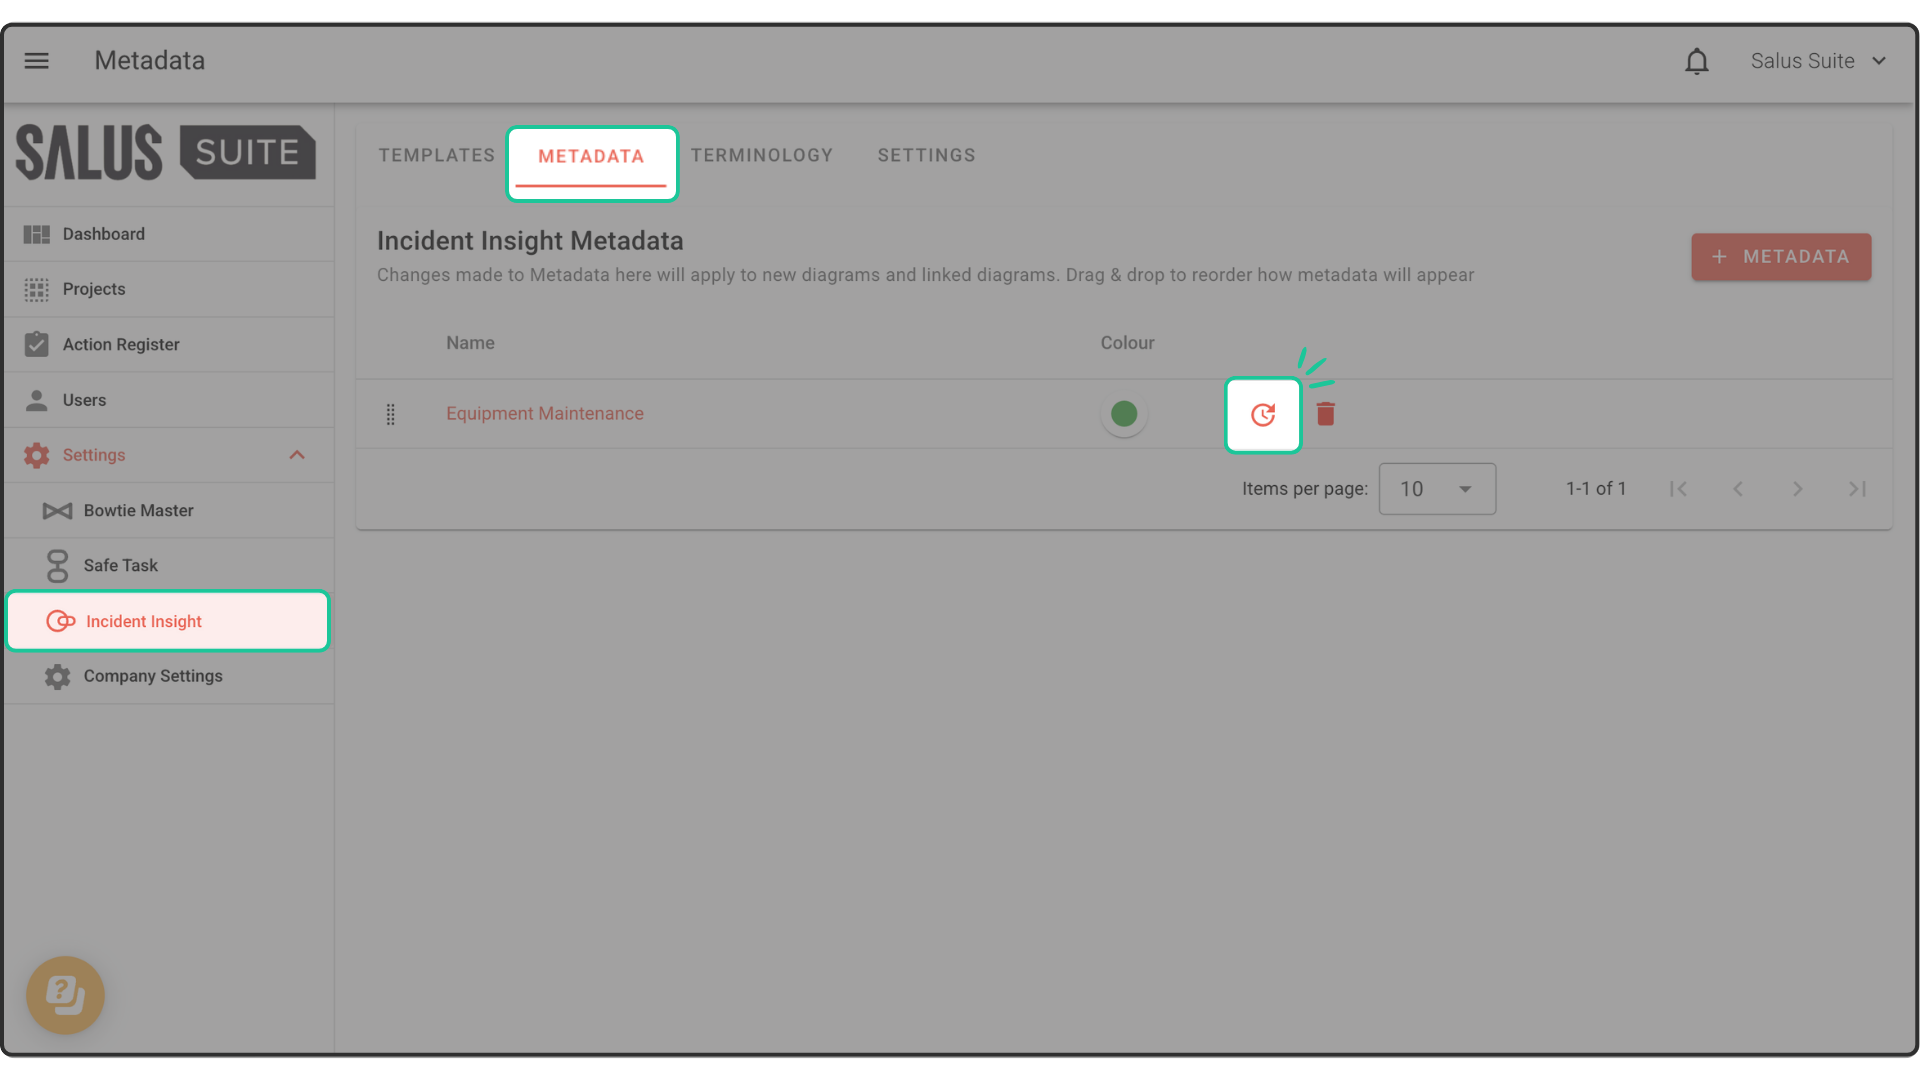This screenshot has height=1080, width=1920.
Task: Open the Dashboard page
Action: pos(103,234)
